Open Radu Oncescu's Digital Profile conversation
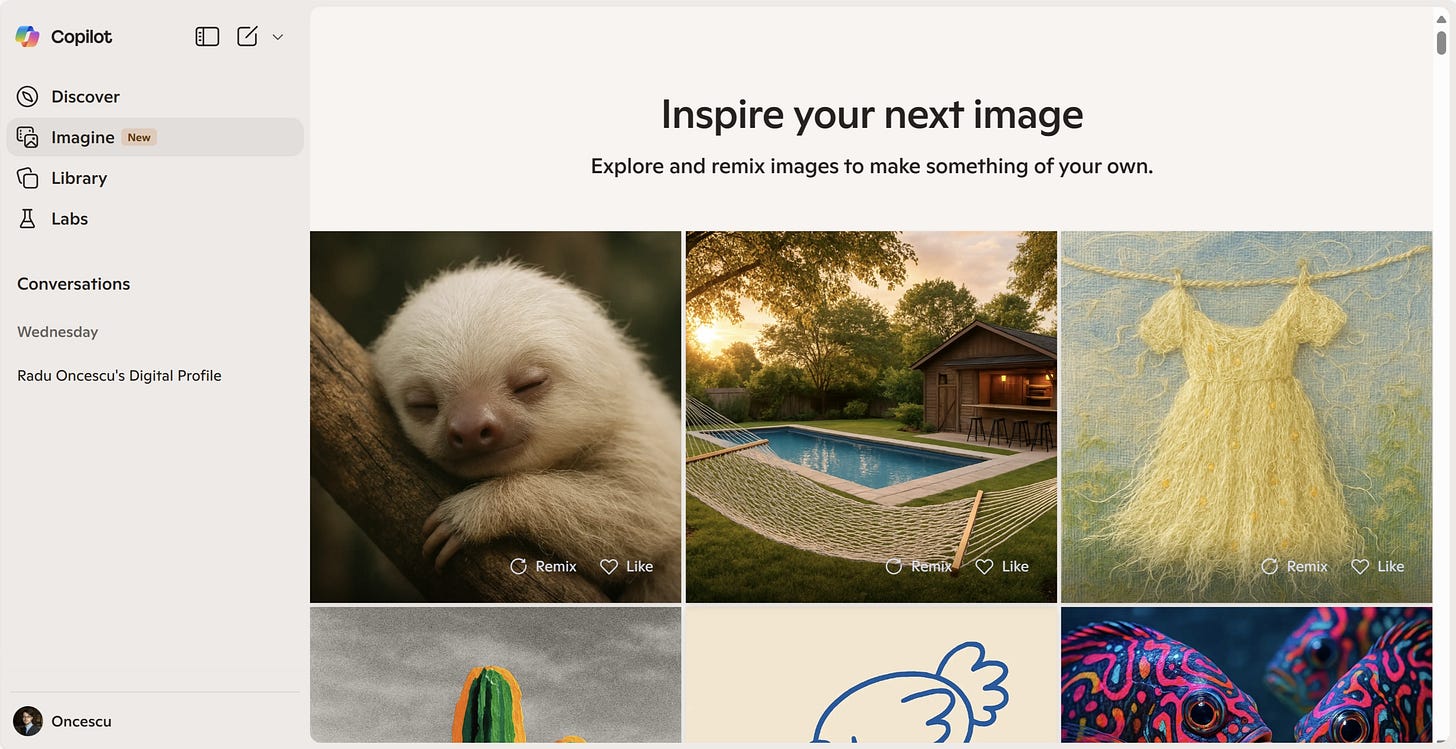This screenshot has width=1456, height=749. click(119, 376)
